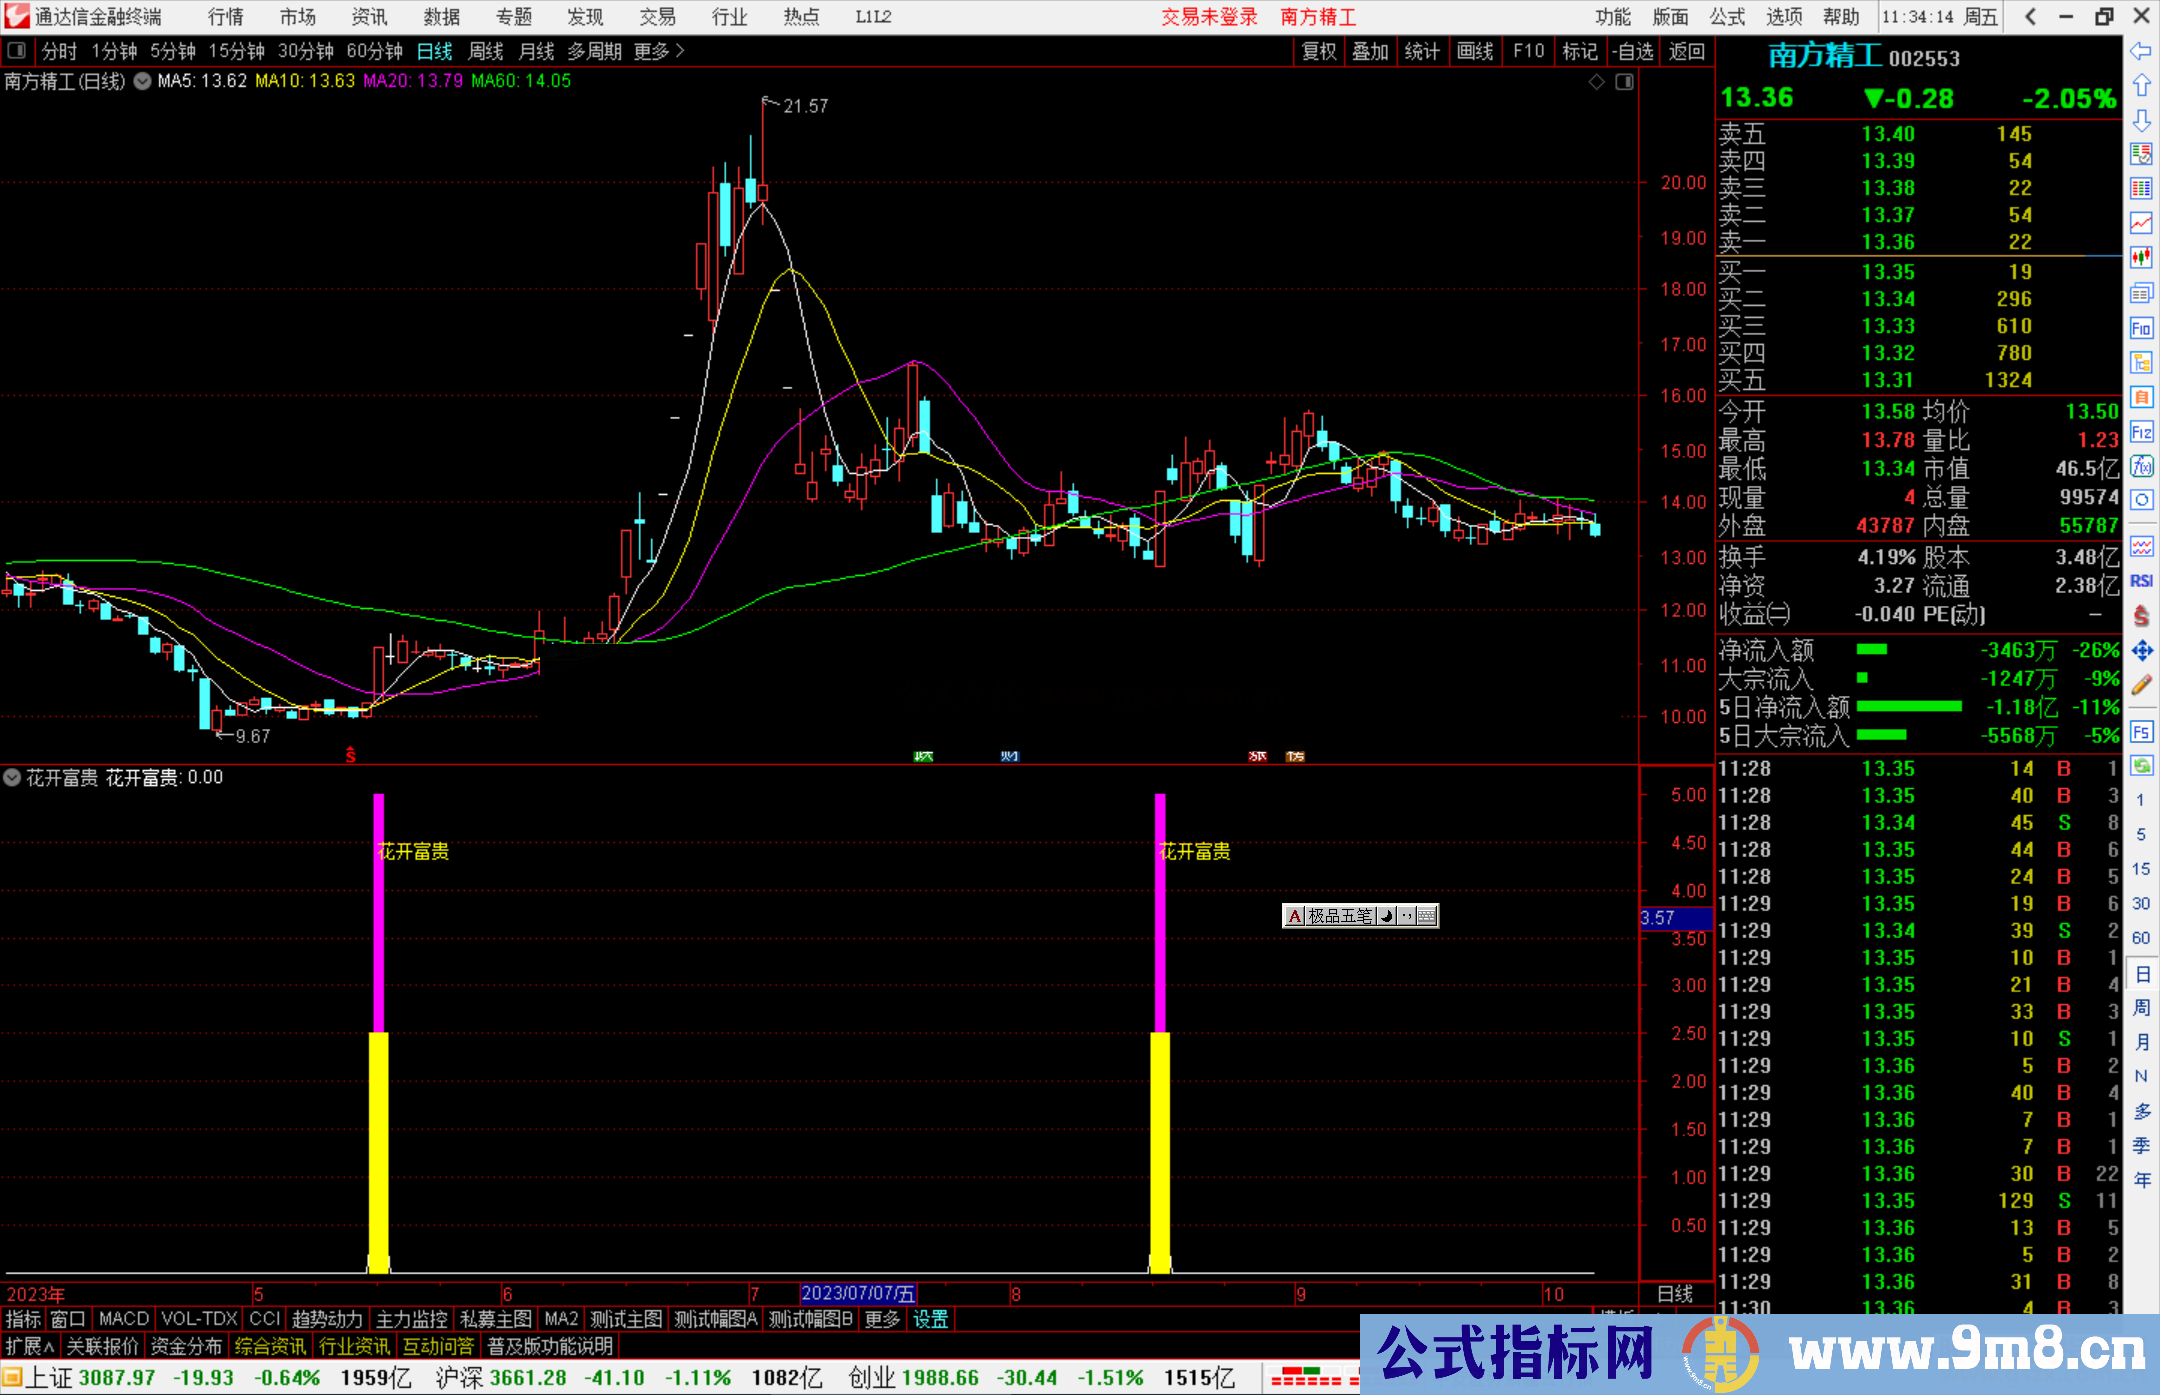Select the pencil drawing tool icon
The width and height of the screenshot is (2160, 1395).
tap(2141, 685)
